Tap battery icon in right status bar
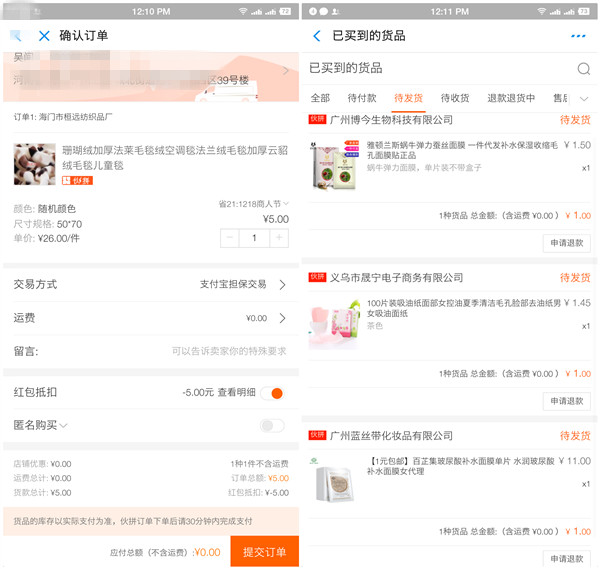The image size is (600, 569). pyautogui.click(x=584, y=11)
